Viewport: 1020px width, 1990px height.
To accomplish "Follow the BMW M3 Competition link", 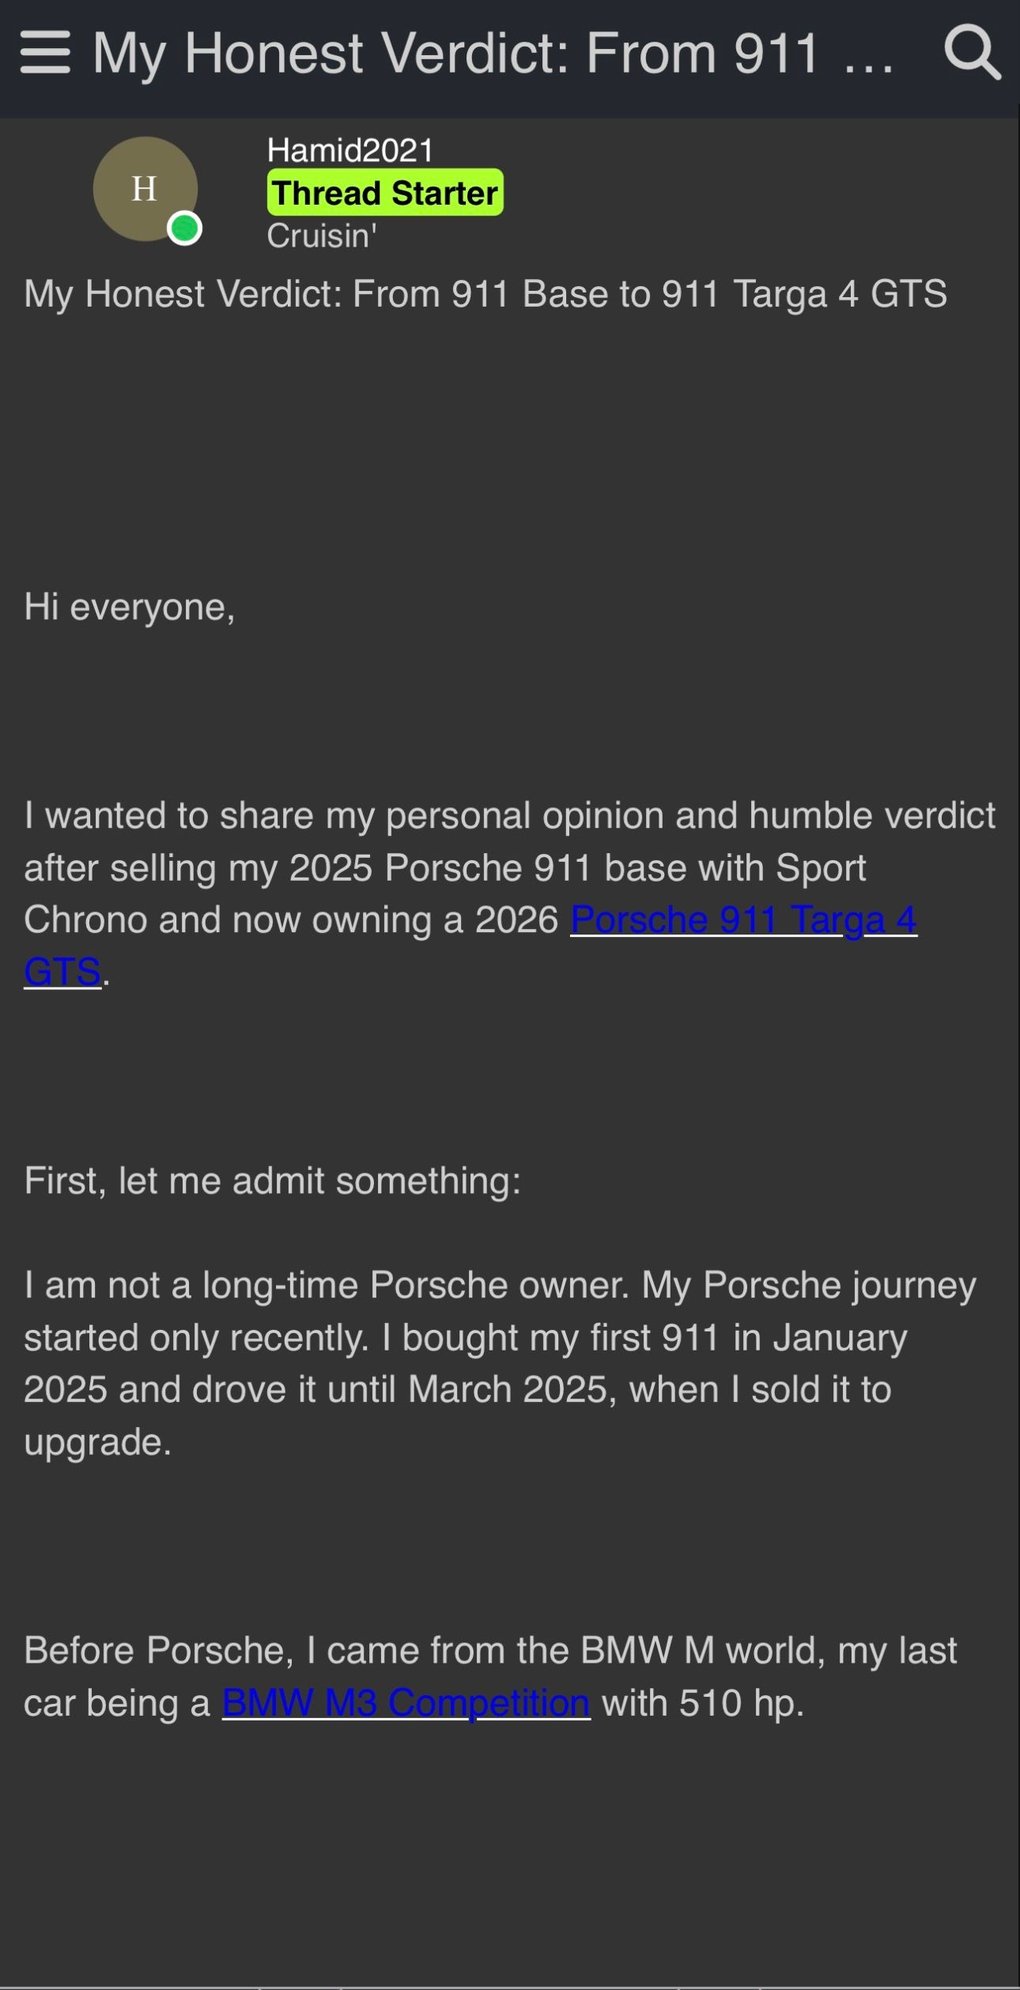I will [405, 1702].
